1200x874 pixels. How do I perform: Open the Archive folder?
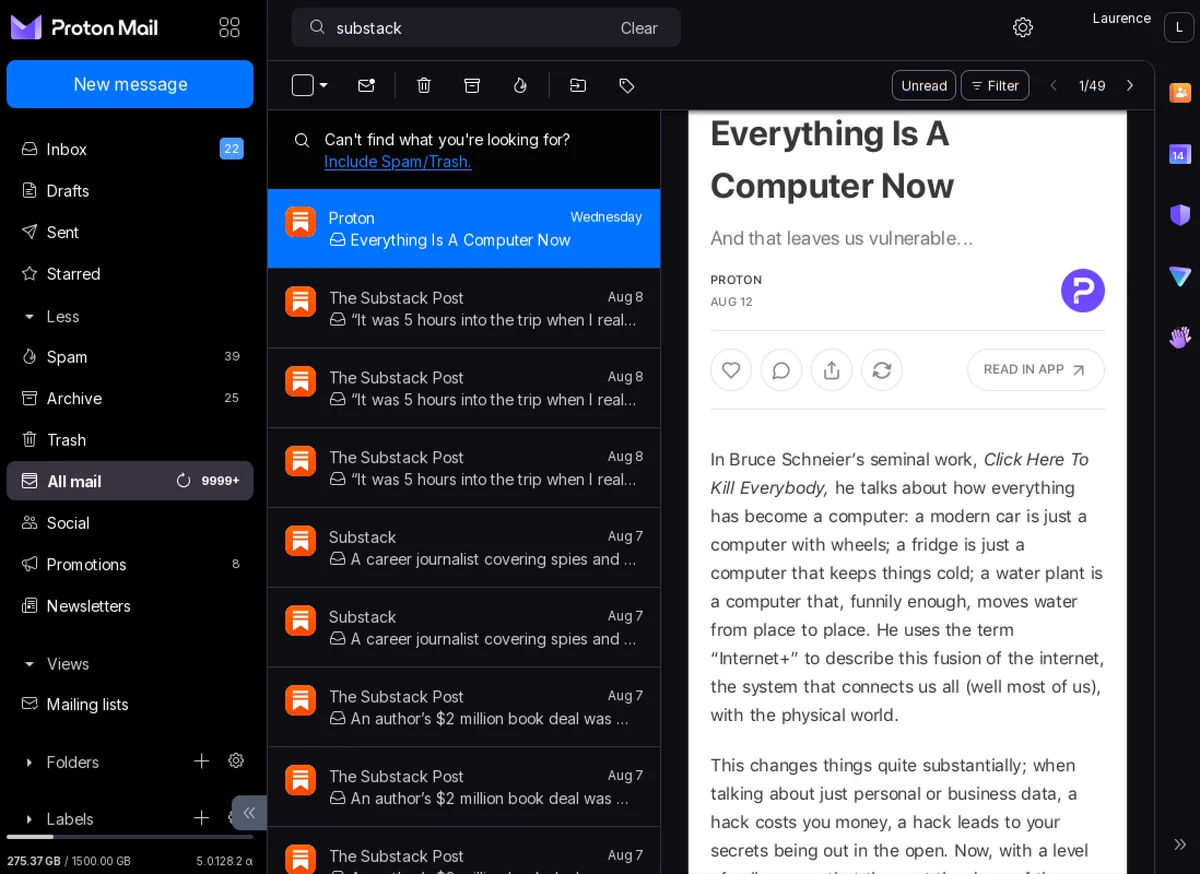(130, 398)
